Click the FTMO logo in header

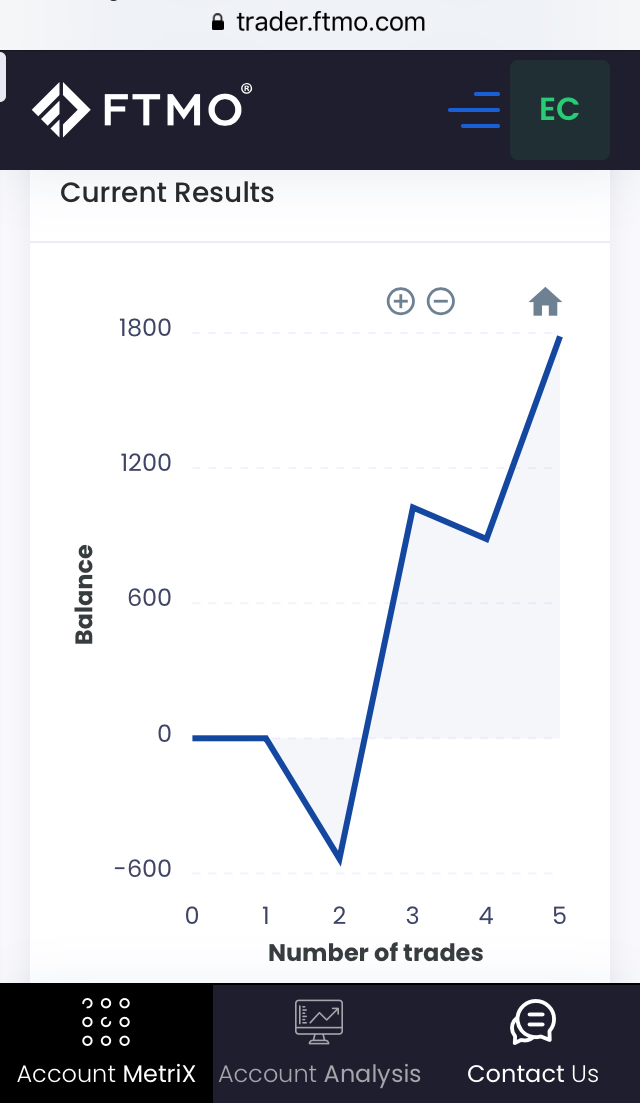[x=142, y=109]
